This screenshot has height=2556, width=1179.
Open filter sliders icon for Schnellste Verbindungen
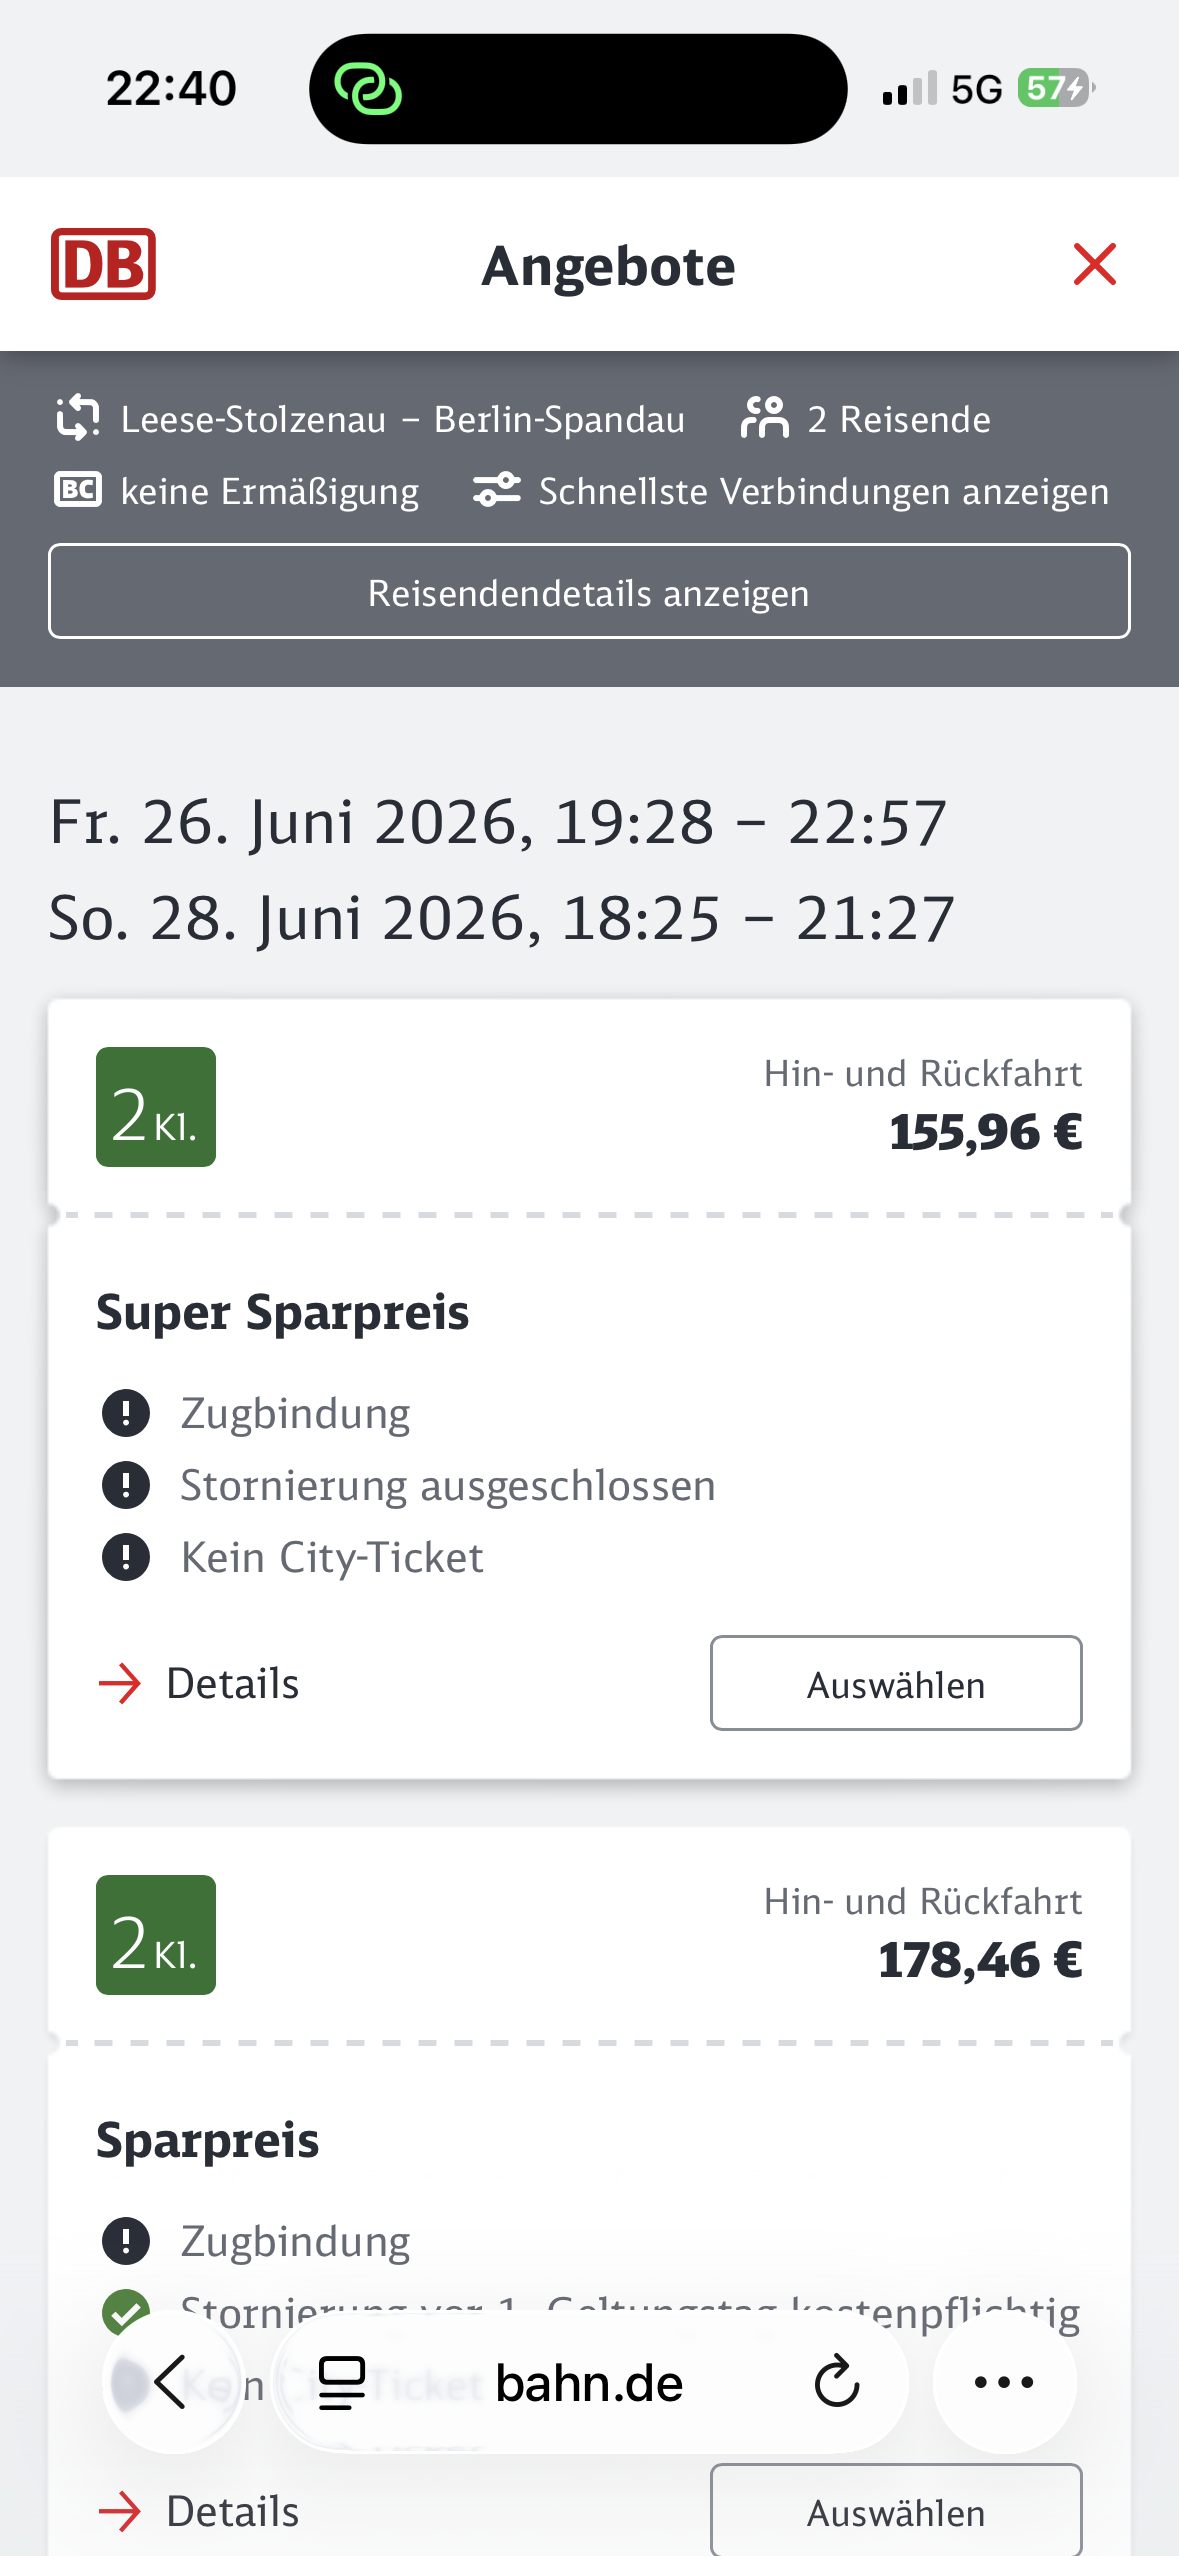(x=497, y=490)
